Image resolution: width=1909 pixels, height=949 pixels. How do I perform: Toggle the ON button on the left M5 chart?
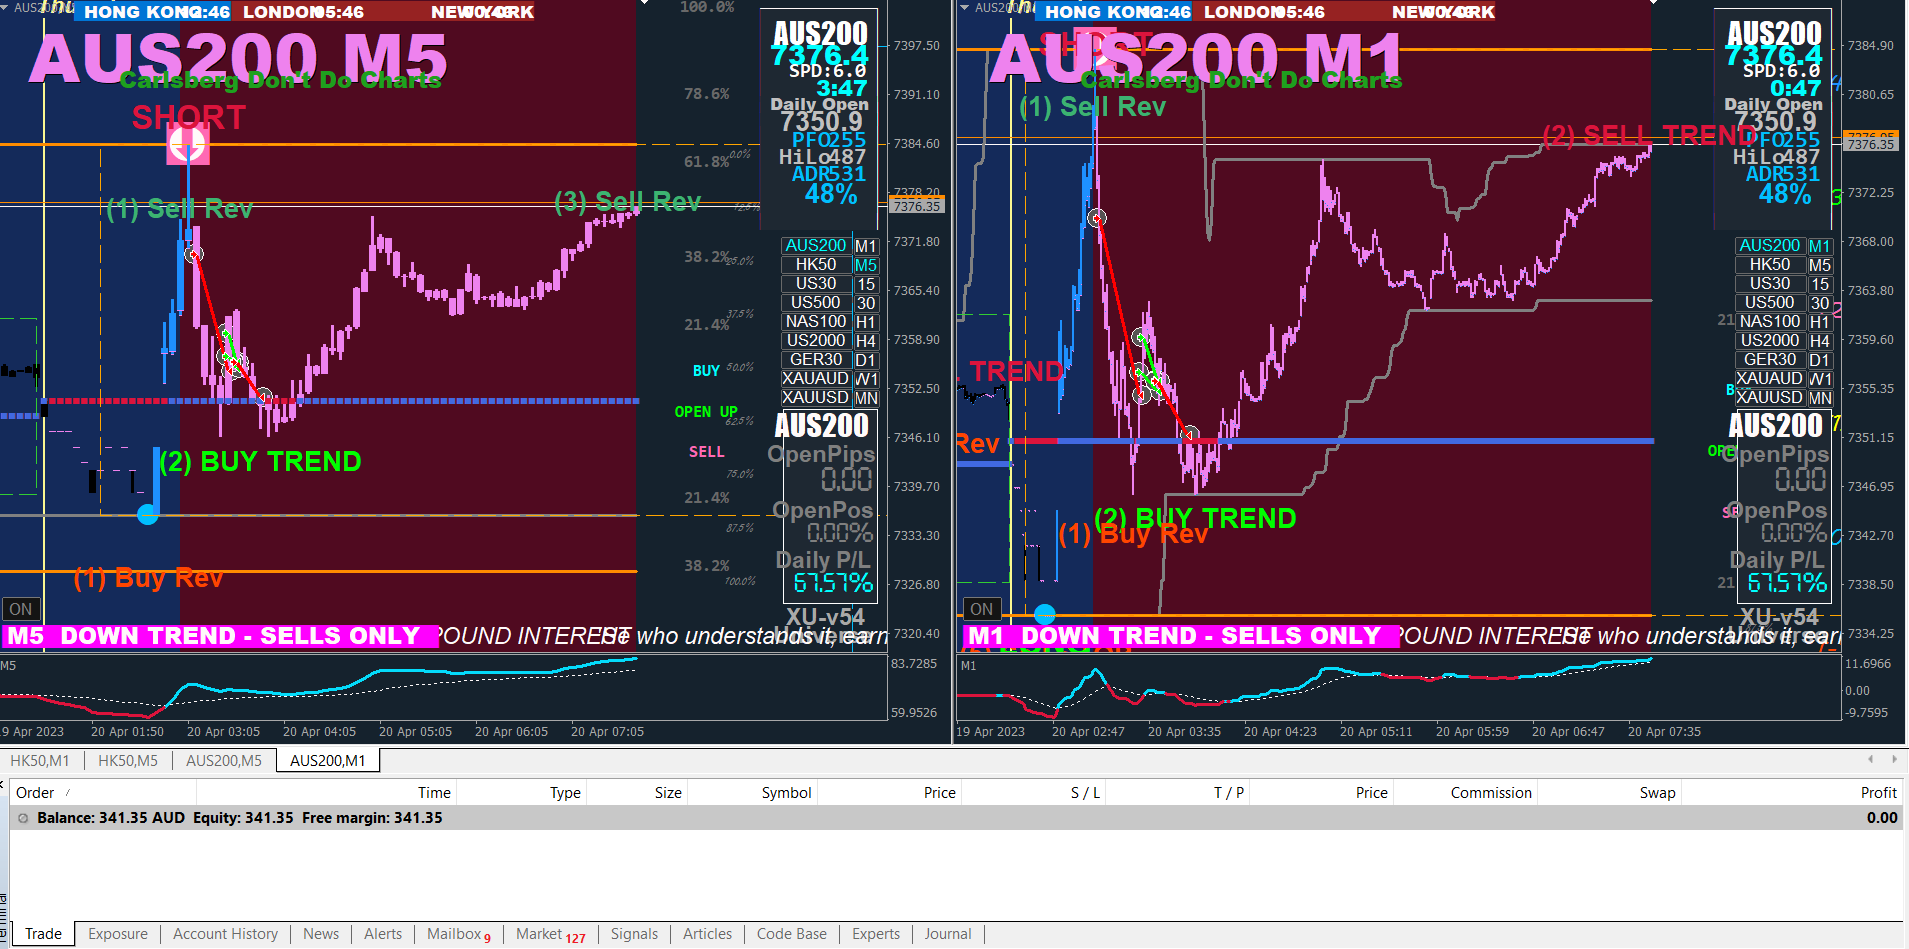pyautogui.click(x=21, y=609)
